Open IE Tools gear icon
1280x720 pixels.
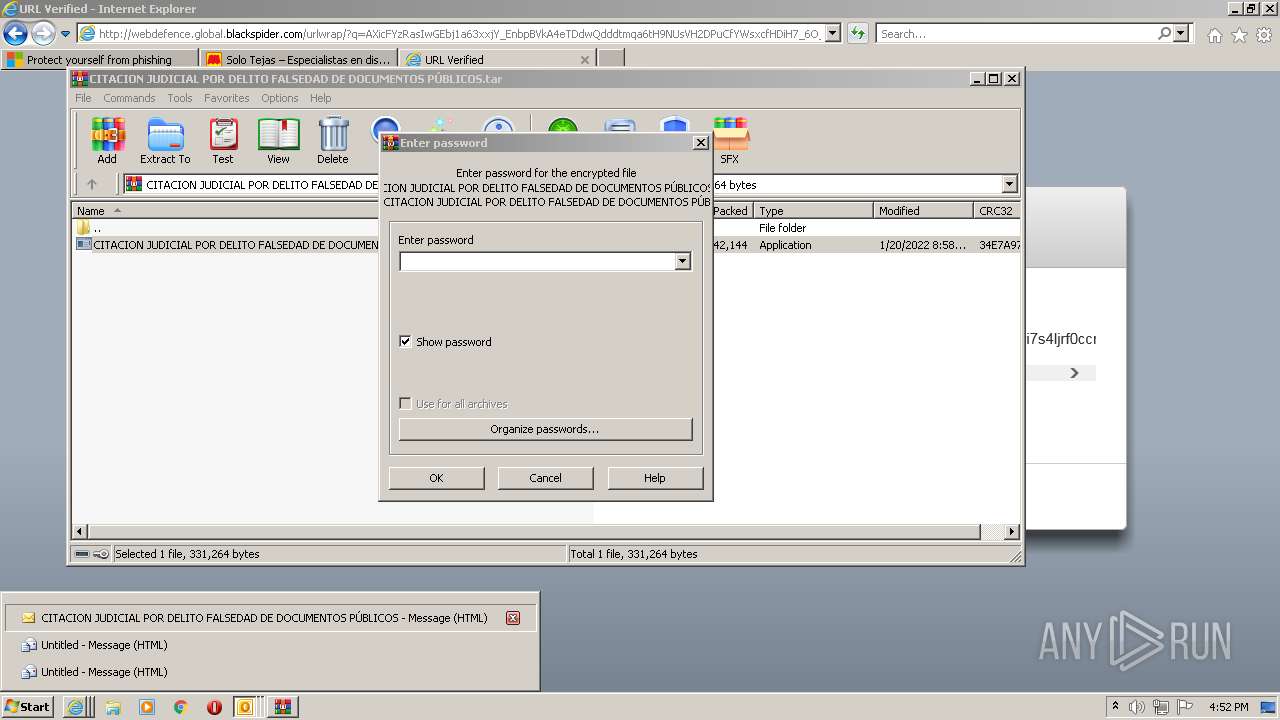[x=1264, y=35]
